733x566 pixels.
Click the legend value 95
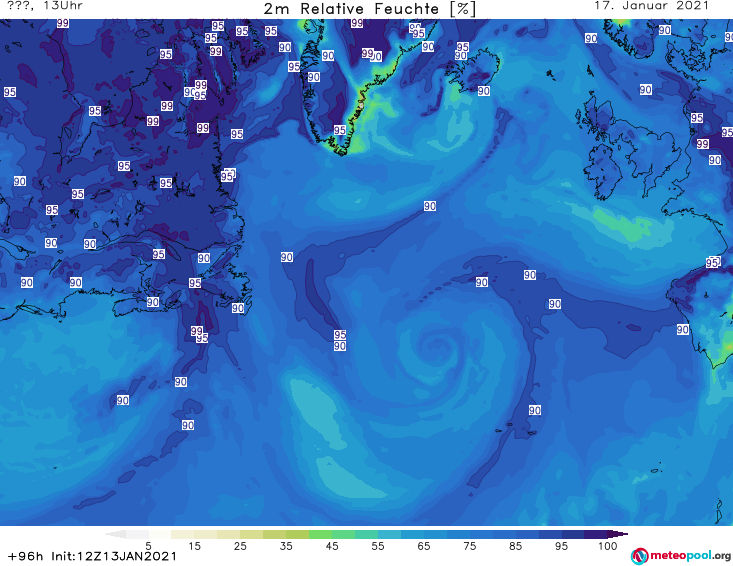(561, 546)
